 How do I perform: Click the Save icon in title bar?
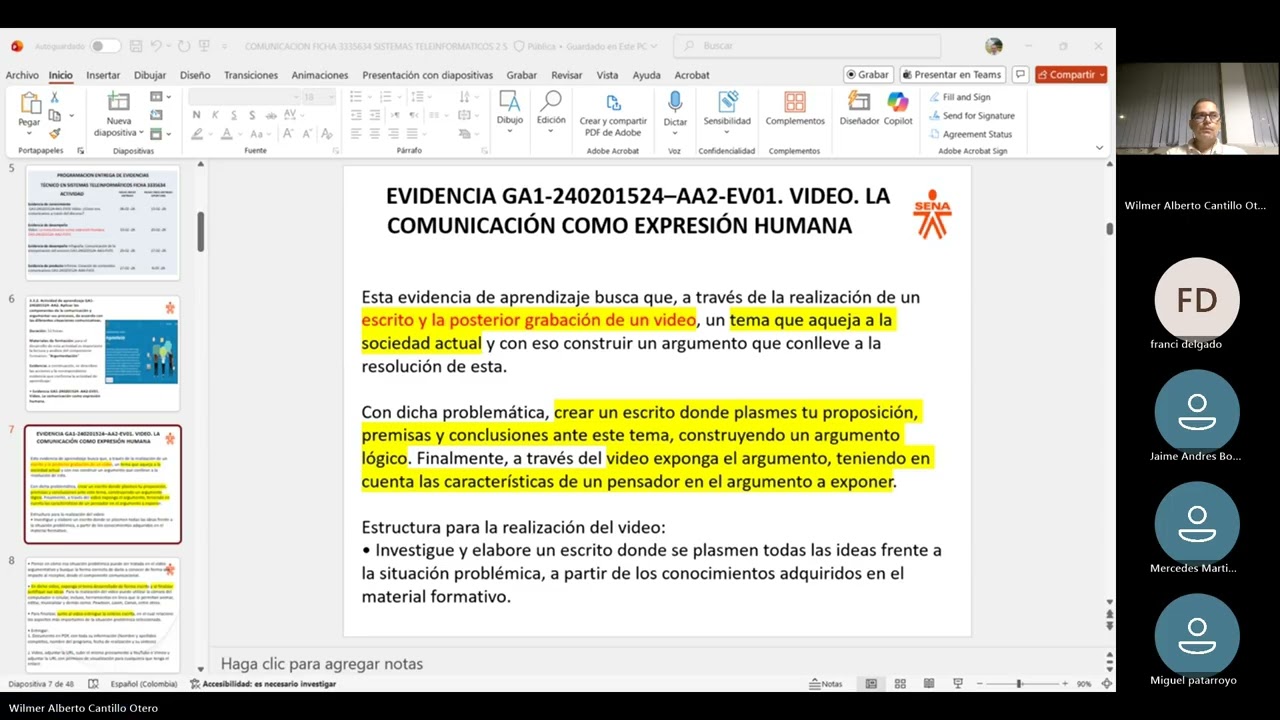pyautogui.click(x=137, y=46)
